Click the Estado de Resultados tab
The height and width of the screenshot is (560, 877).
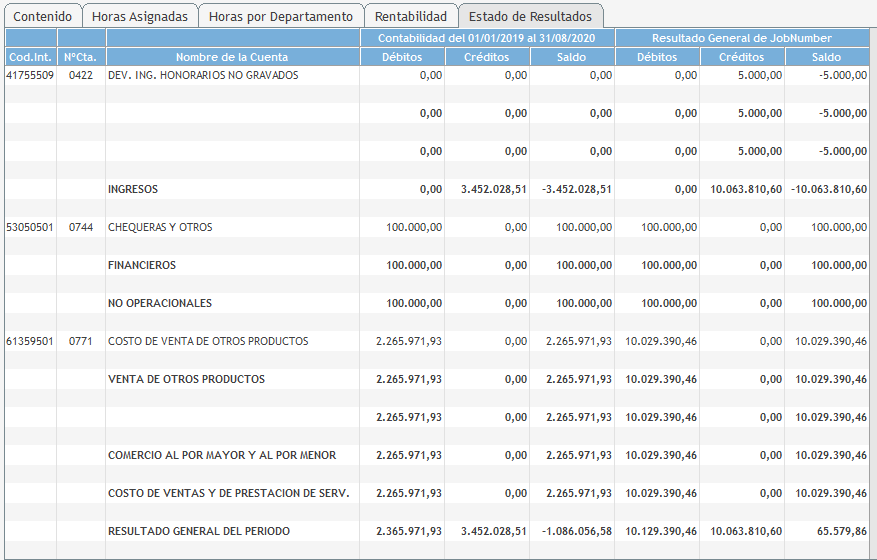click(x=530, y=17)
